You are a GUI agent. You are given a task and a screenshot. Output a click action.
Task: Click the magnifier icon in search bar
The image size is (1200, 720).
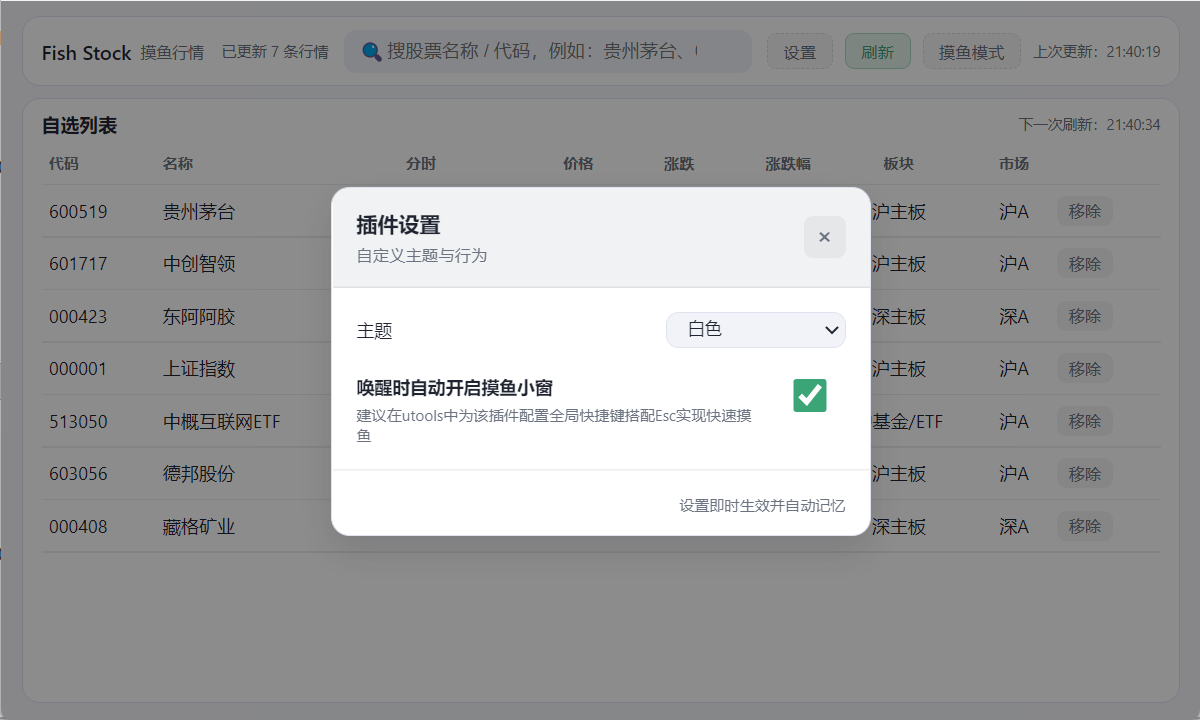coord(372,51)
